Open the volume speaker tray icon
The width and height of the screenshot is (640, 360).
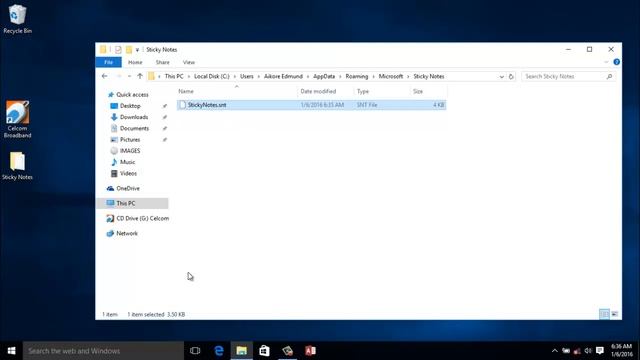tap(588, 351)
